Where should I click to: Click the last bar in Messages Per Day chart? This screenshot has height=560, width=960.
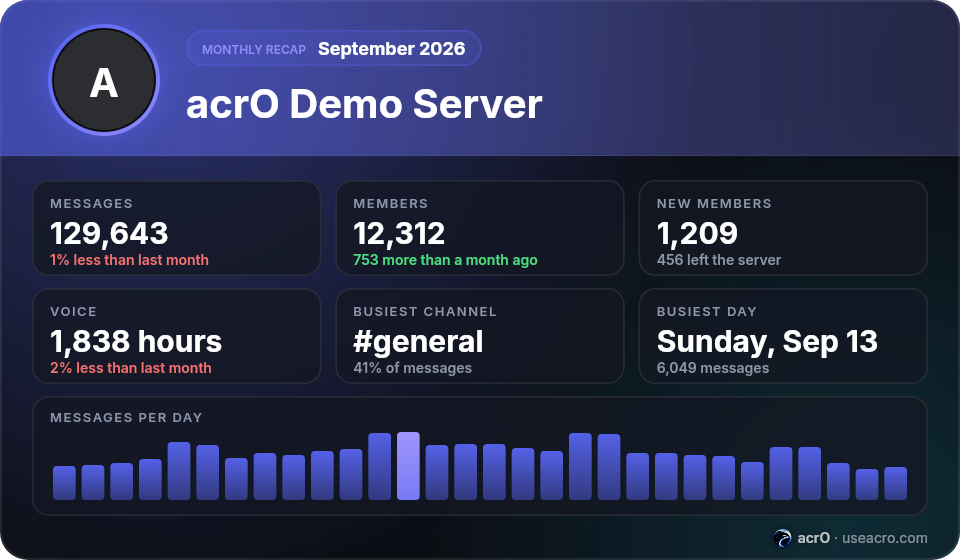896,483
